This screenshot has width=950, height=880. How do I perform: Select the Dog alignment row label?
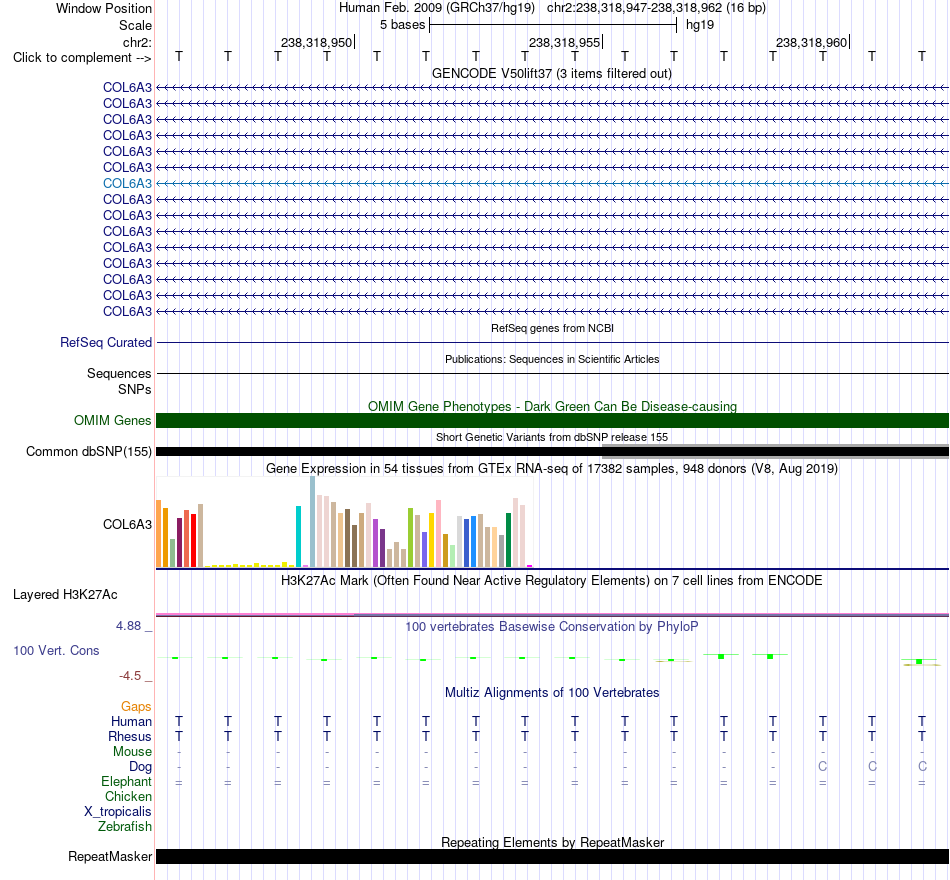(x=140, y=767)
